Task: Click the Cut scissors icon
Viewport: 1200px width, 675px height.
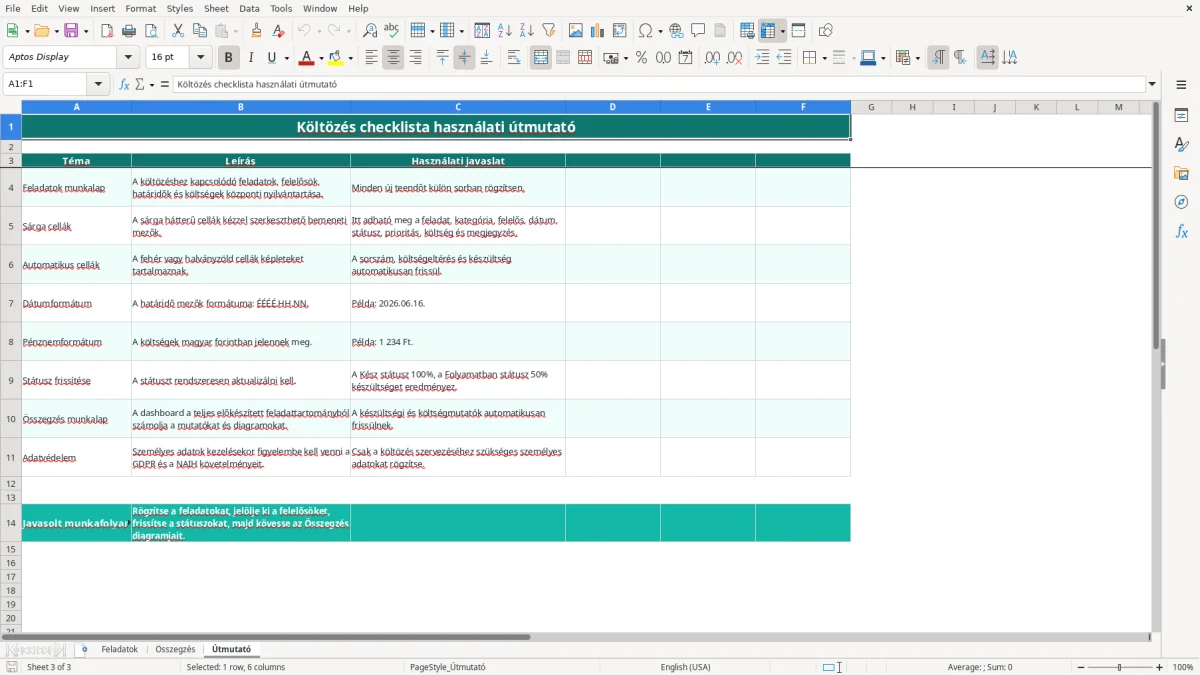Action: pyautogui.click(x=177, y=31)
